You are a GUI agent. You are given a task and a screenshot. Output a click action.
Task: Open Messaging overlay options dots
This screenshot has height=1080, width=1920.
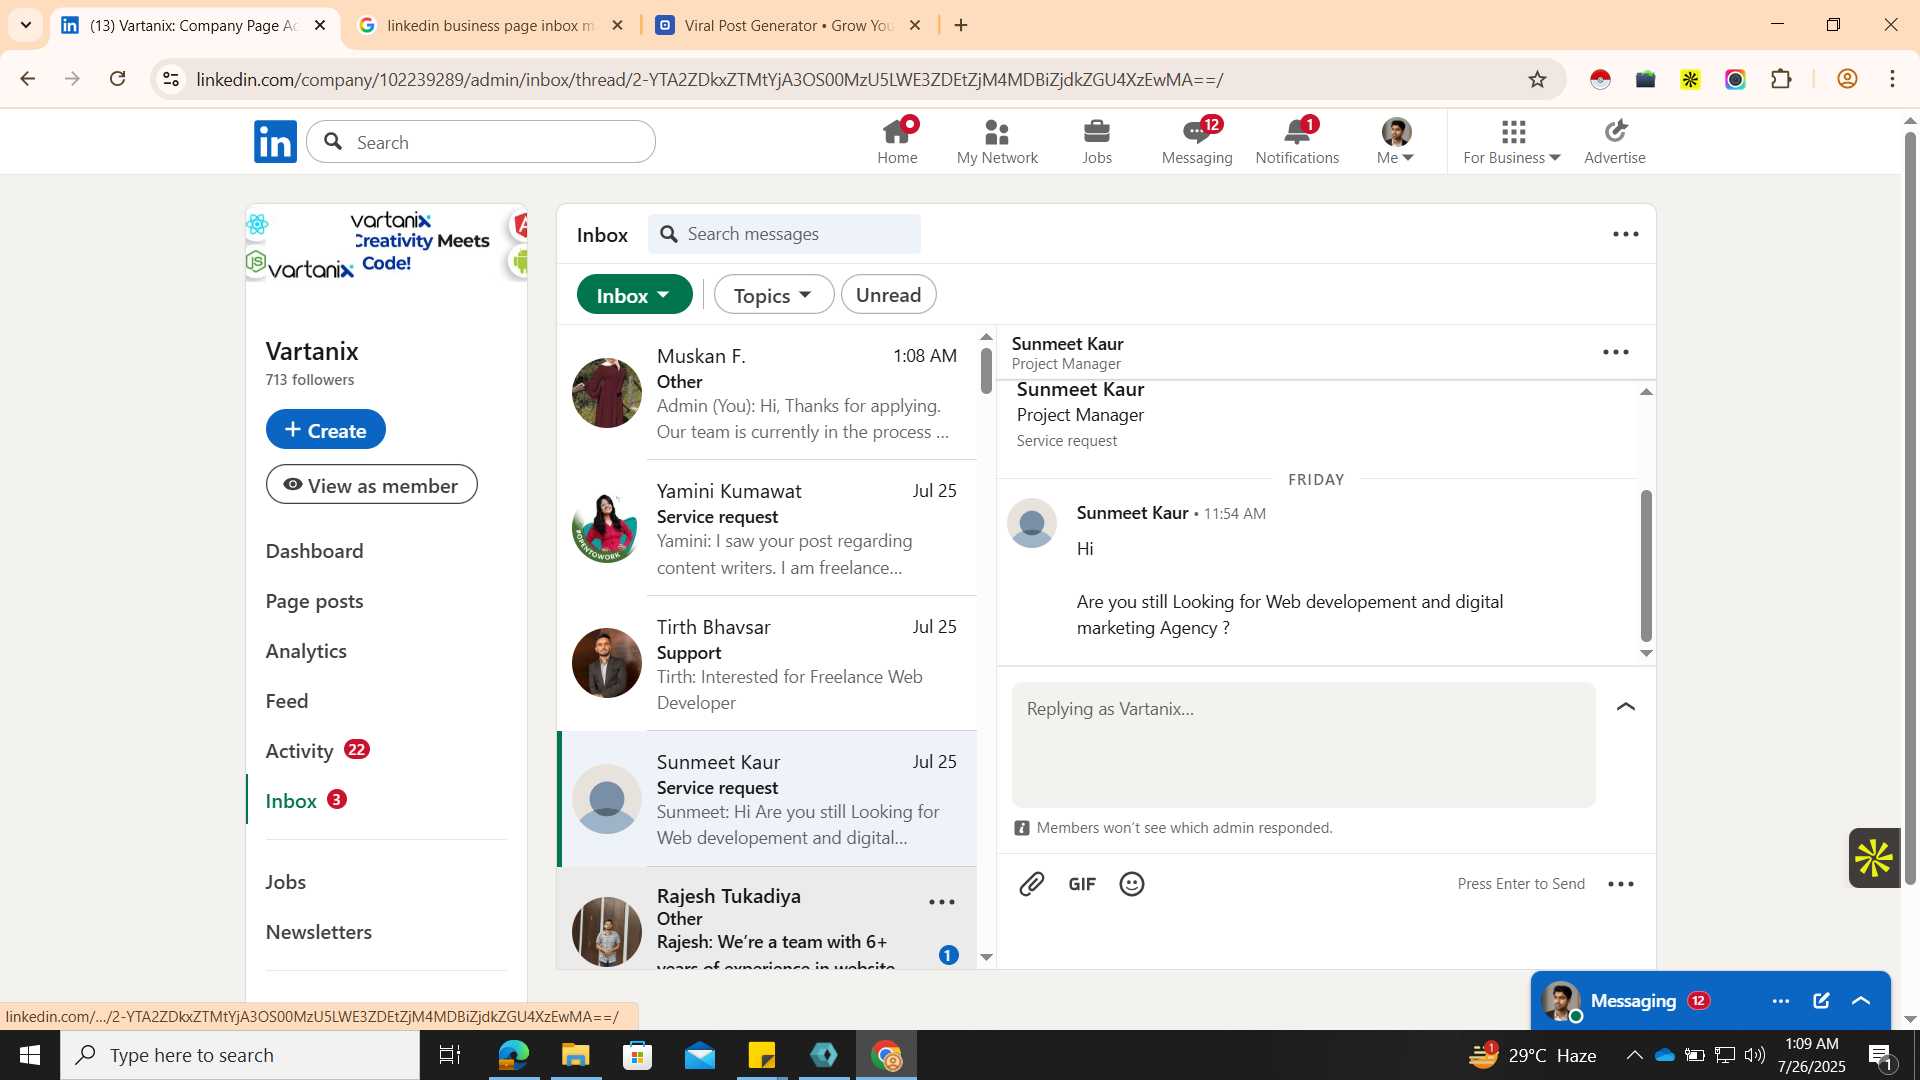tap(1781, 1001)
